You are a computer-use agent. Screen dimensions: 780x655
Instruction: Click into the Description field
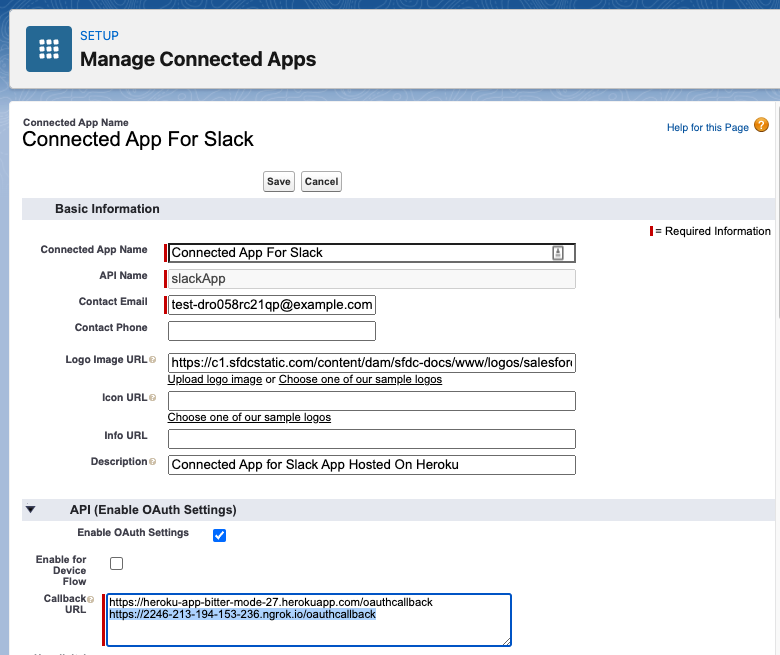(372, 465)
